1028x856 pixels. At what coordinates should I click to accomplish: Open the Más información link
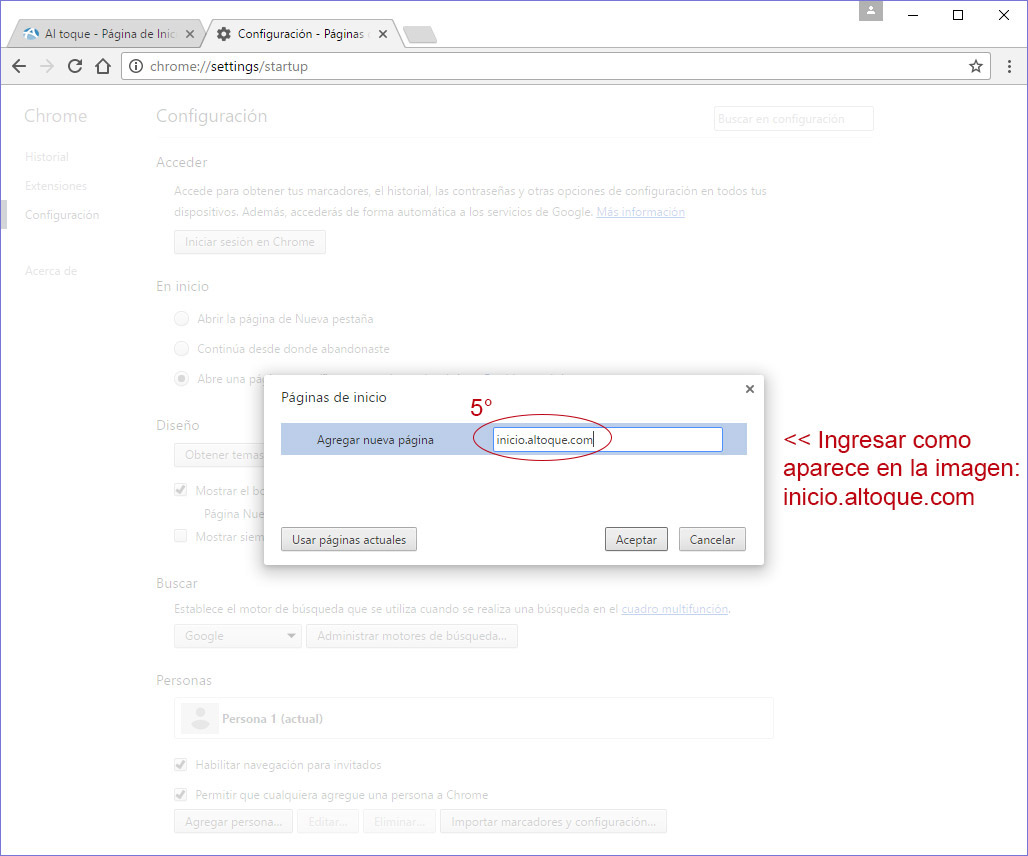[641, 212]
